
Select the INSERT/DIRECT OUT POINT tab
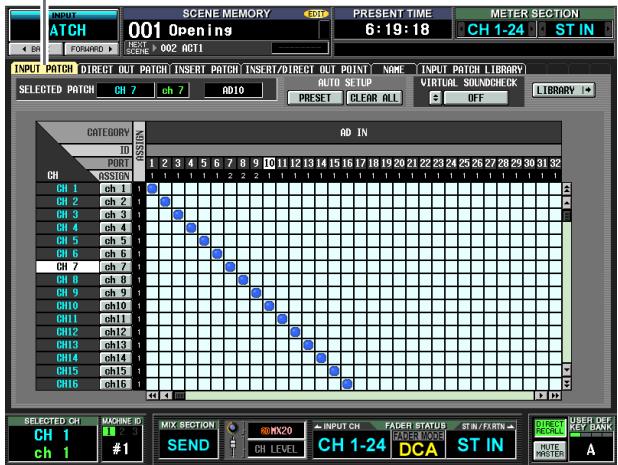[306, 69]
